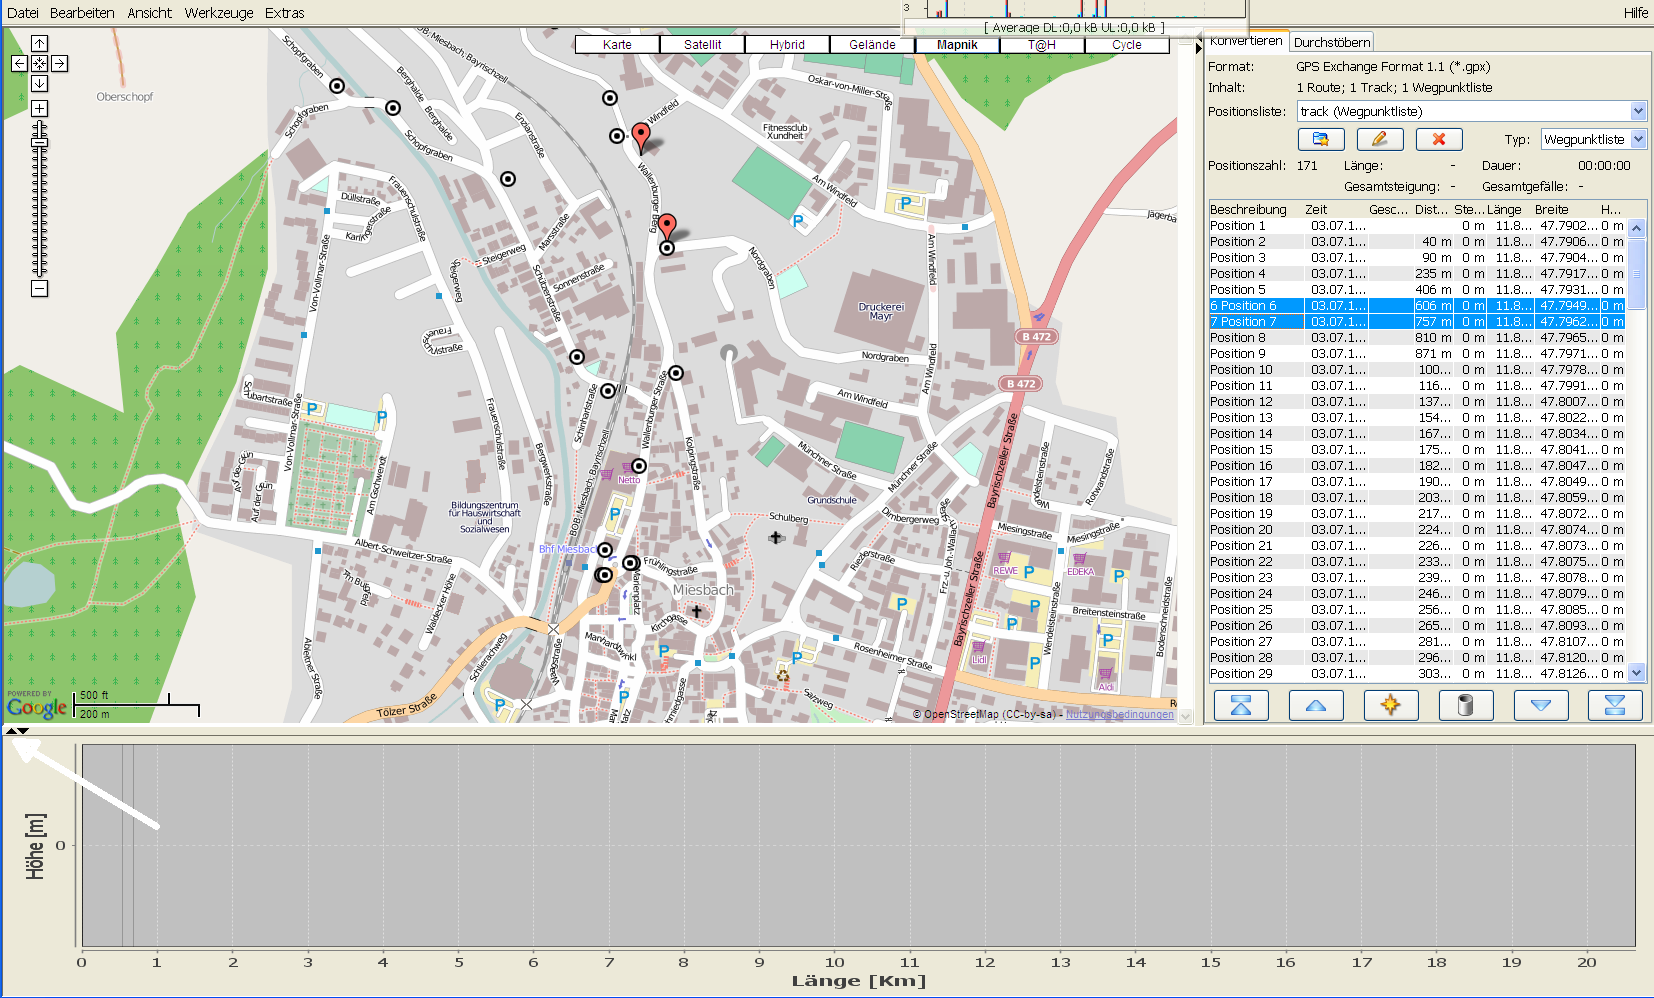The image size is (1654, 998).
Task: Collapse the map panel using right-side arrow
Action: pos(1199,47)
